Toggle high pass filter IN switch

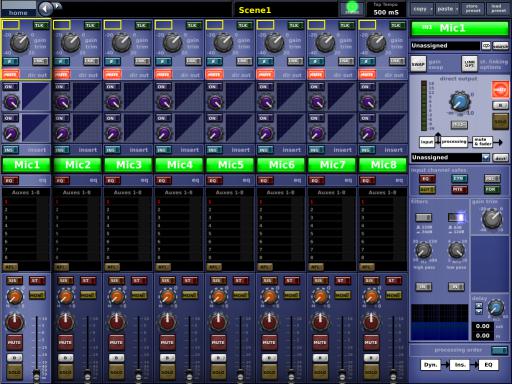coord(423,286)
